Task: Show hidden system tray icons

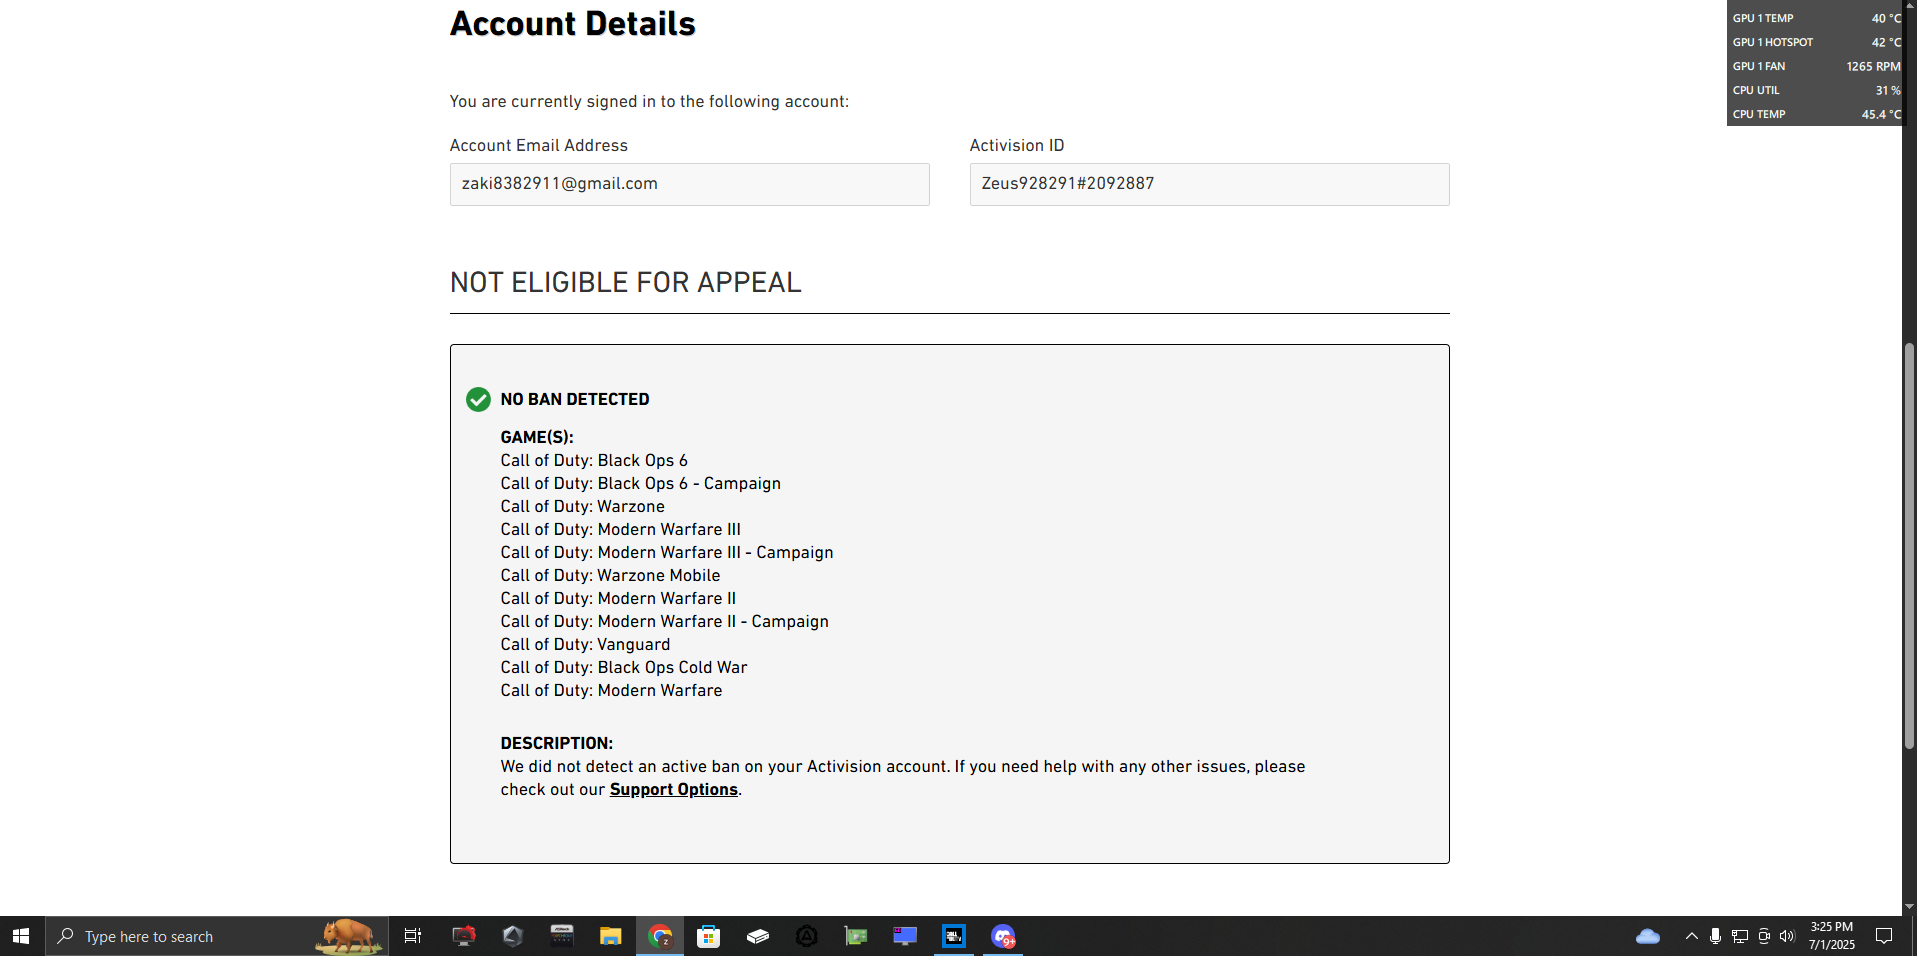Action: (x=1692, y=936)
